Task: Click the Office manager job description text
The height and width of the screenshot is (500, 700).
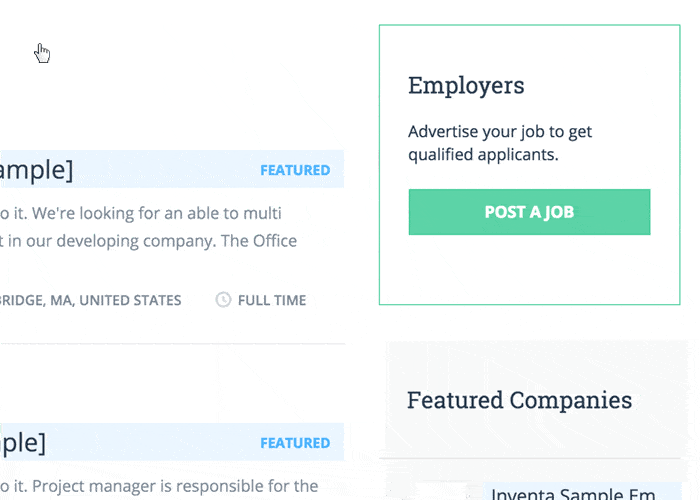Action: click(149, 227)
